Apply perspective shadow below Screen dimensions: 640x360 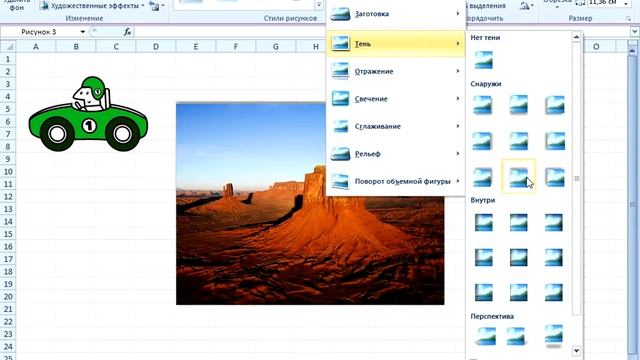(553, 336)
